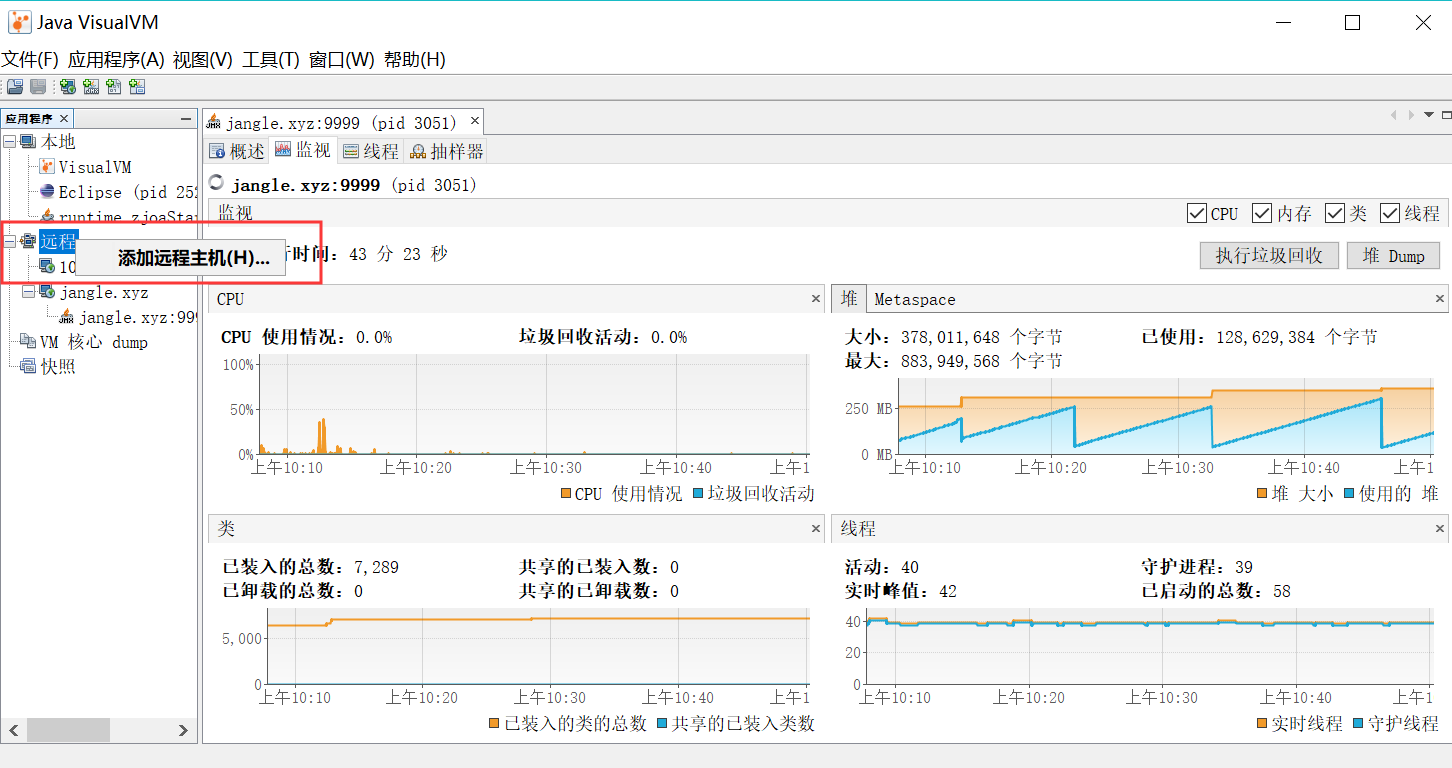Click the applications panel horizontal scrollbar thumb
1452x768 pixels.
tap(67, 731)
